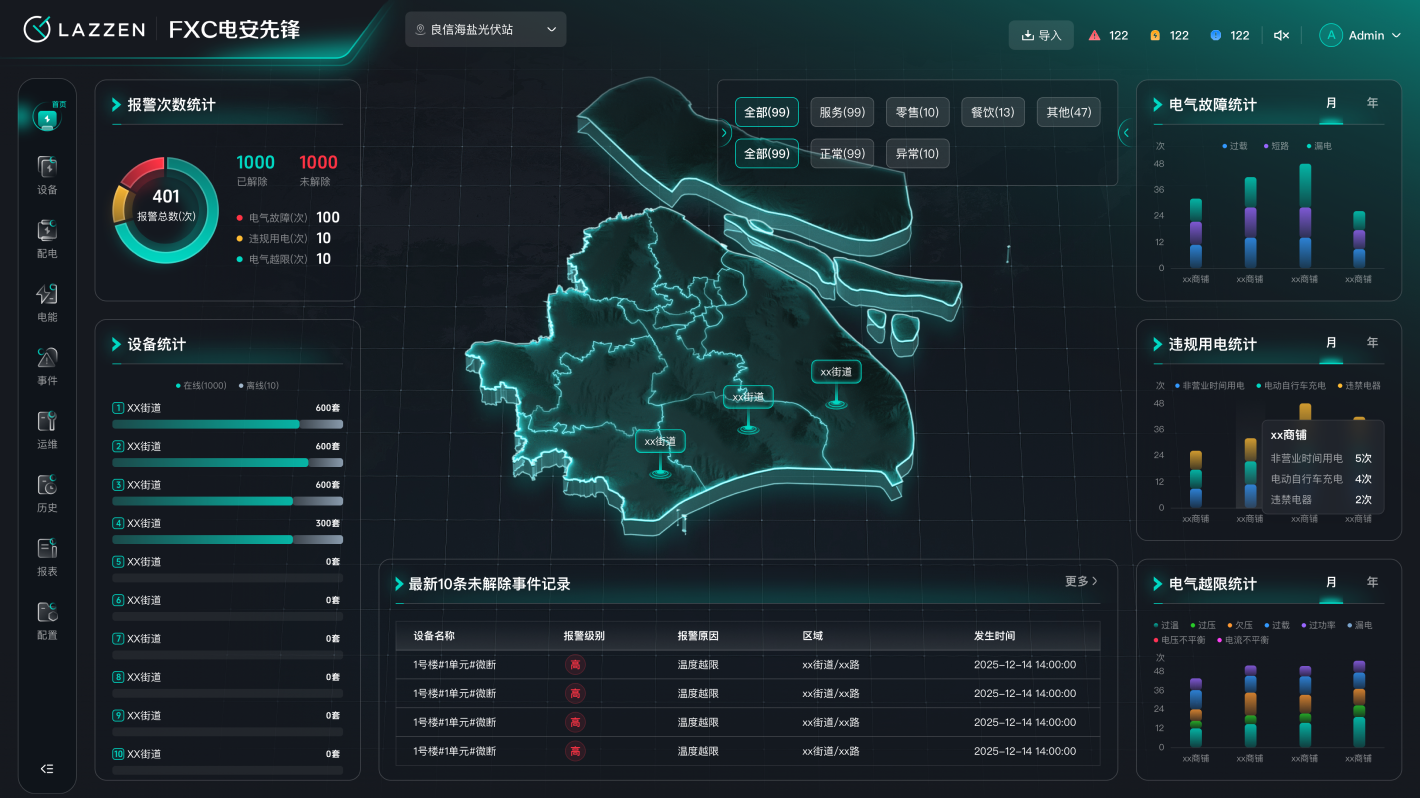Toggle the muted speaker icon

[x=1281, y=35]
